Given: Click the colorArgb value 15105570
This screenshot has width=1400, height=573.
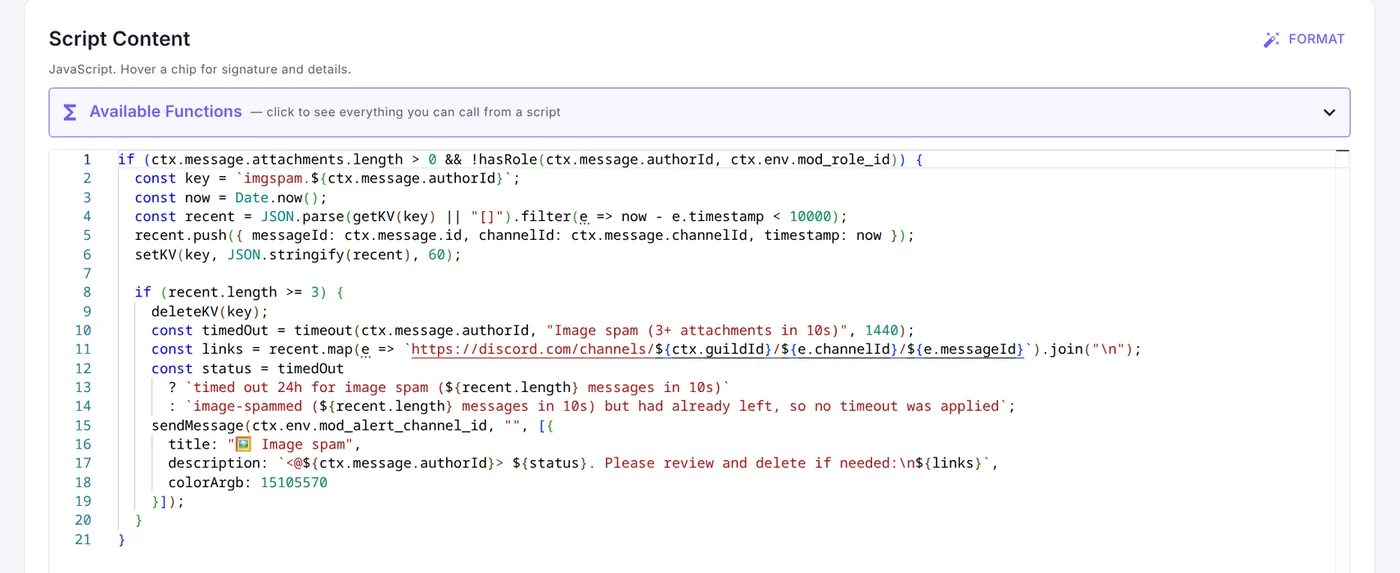Looking at the screenshot, I should (x=294, y=482).
